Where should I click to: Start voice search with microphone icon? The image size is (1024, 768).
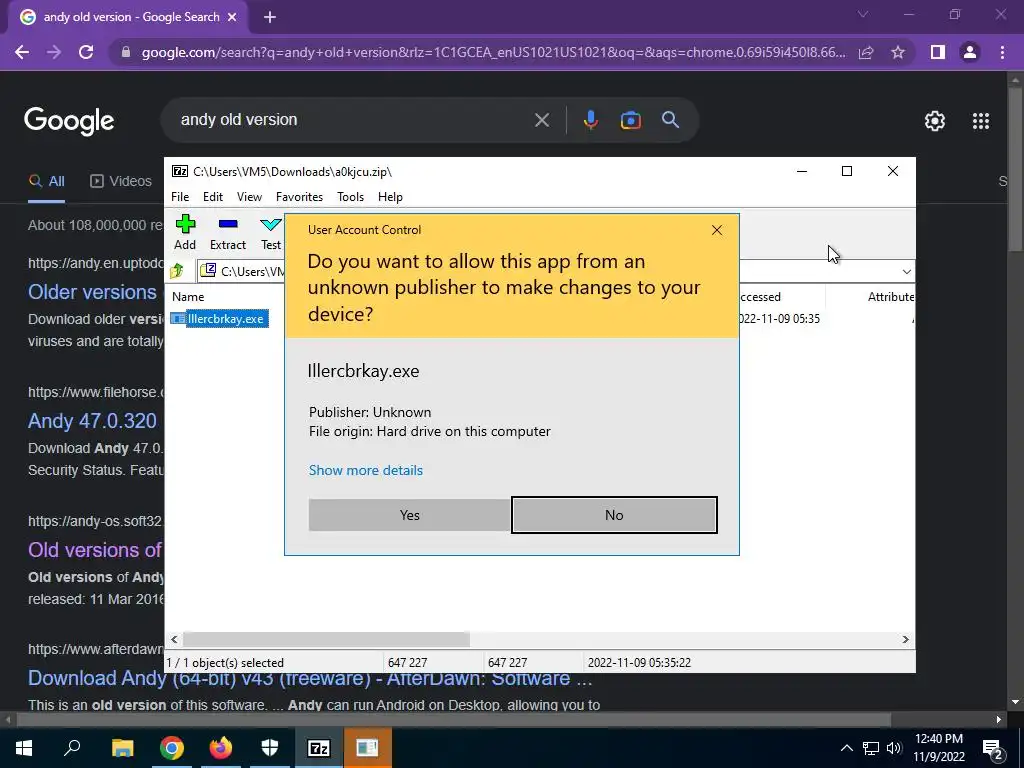pyautogui.click(x=590, y=120)
